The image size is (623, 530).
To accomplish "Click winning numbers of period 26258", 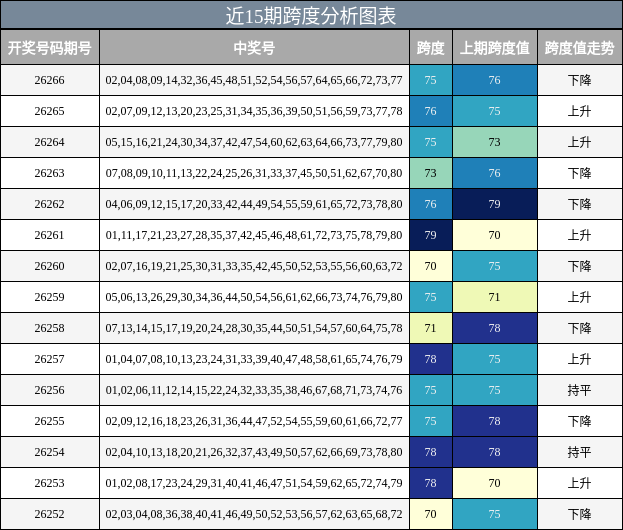I will pyautogui.click(x=254, y=328).
